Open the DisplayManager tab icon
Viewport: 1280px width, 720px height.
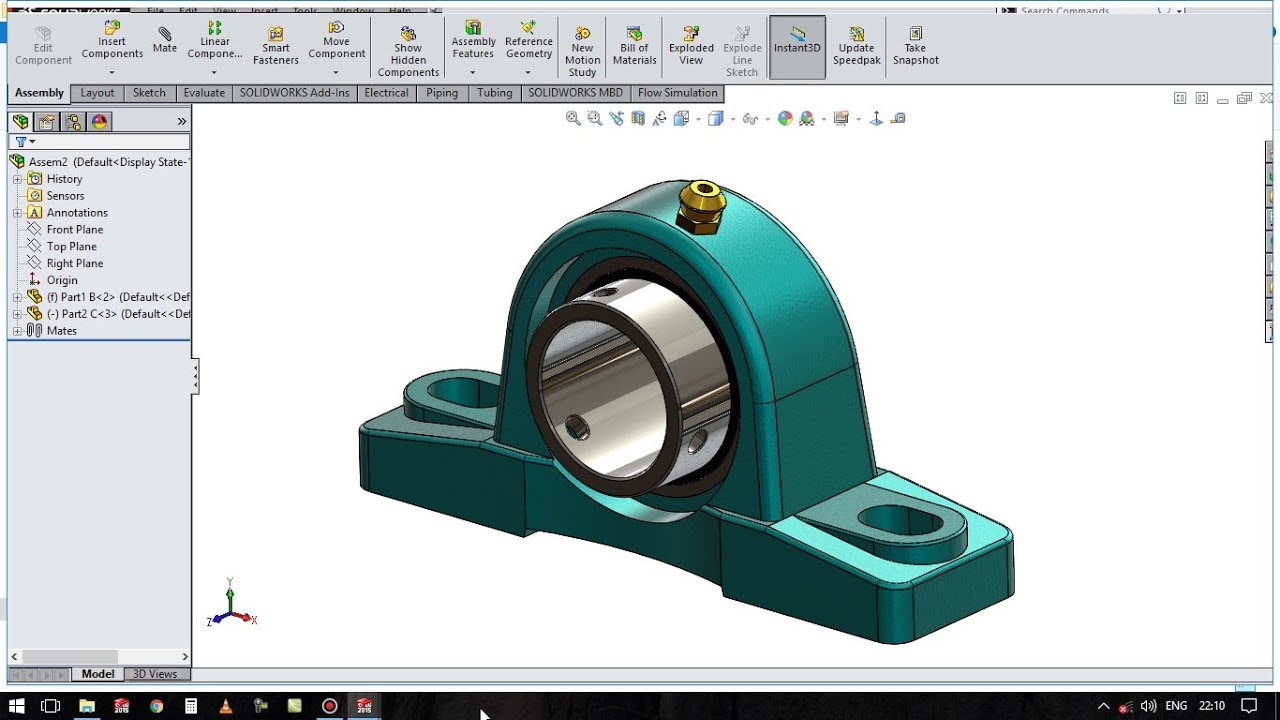pyautogui.click(x=98, y=122)
